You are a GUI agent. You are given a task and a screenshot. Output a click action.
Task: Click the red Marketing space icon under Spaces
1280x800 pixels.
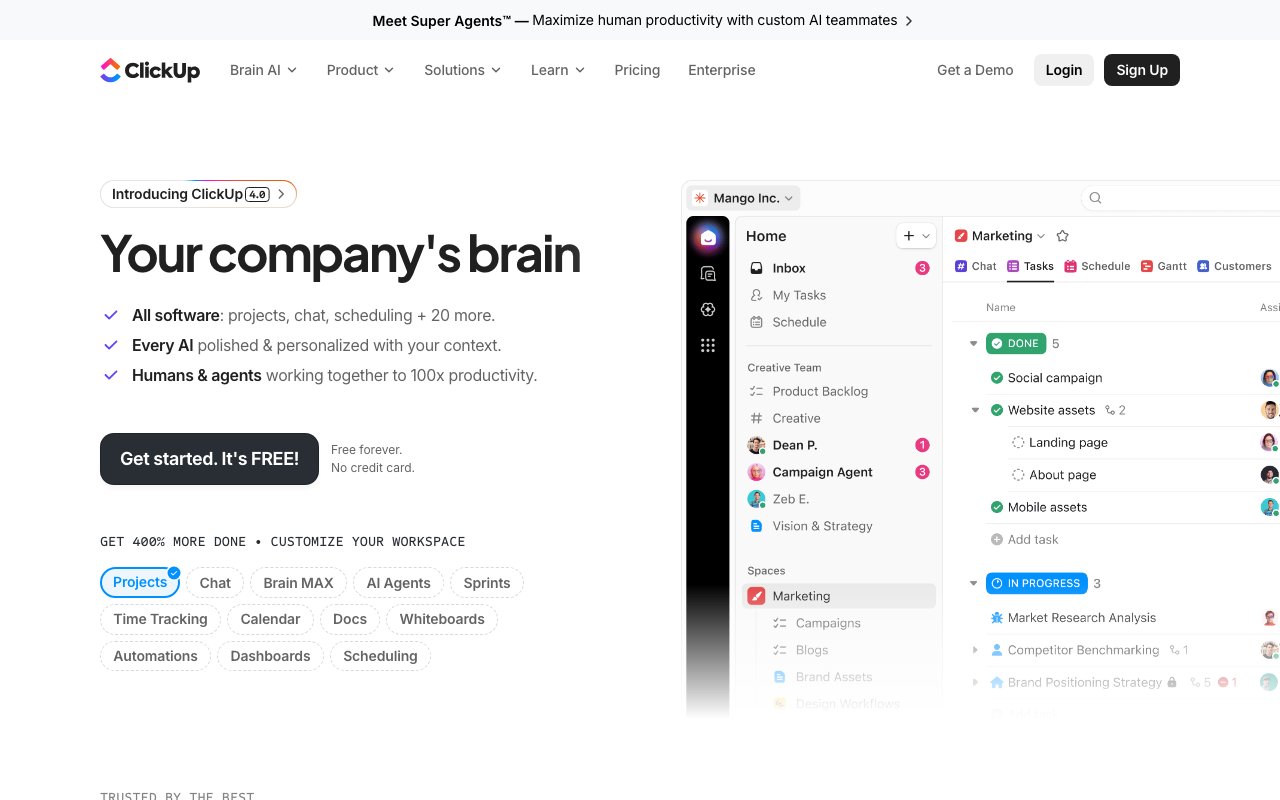click(x=756, y=596)
